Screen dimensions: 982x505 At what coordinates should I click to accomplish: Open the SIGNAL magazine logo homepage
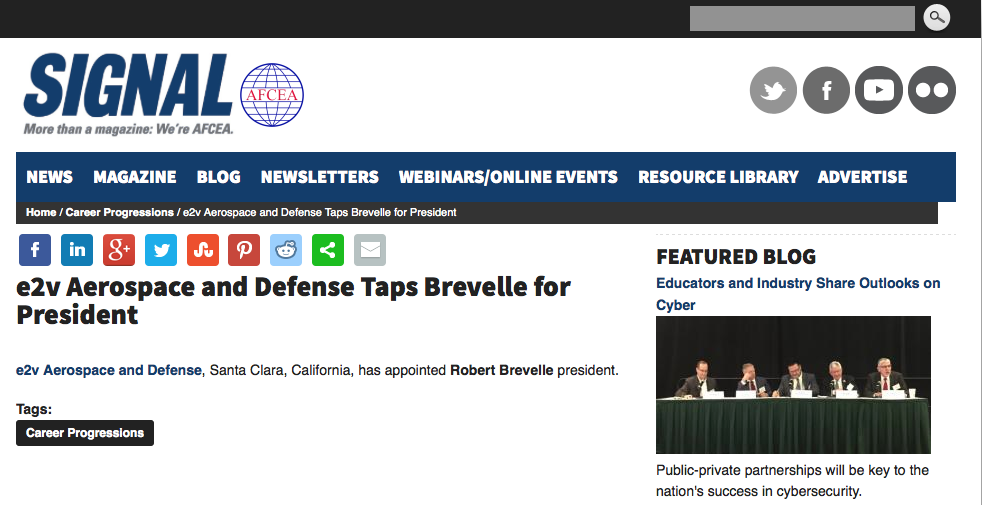click(128, 93)
